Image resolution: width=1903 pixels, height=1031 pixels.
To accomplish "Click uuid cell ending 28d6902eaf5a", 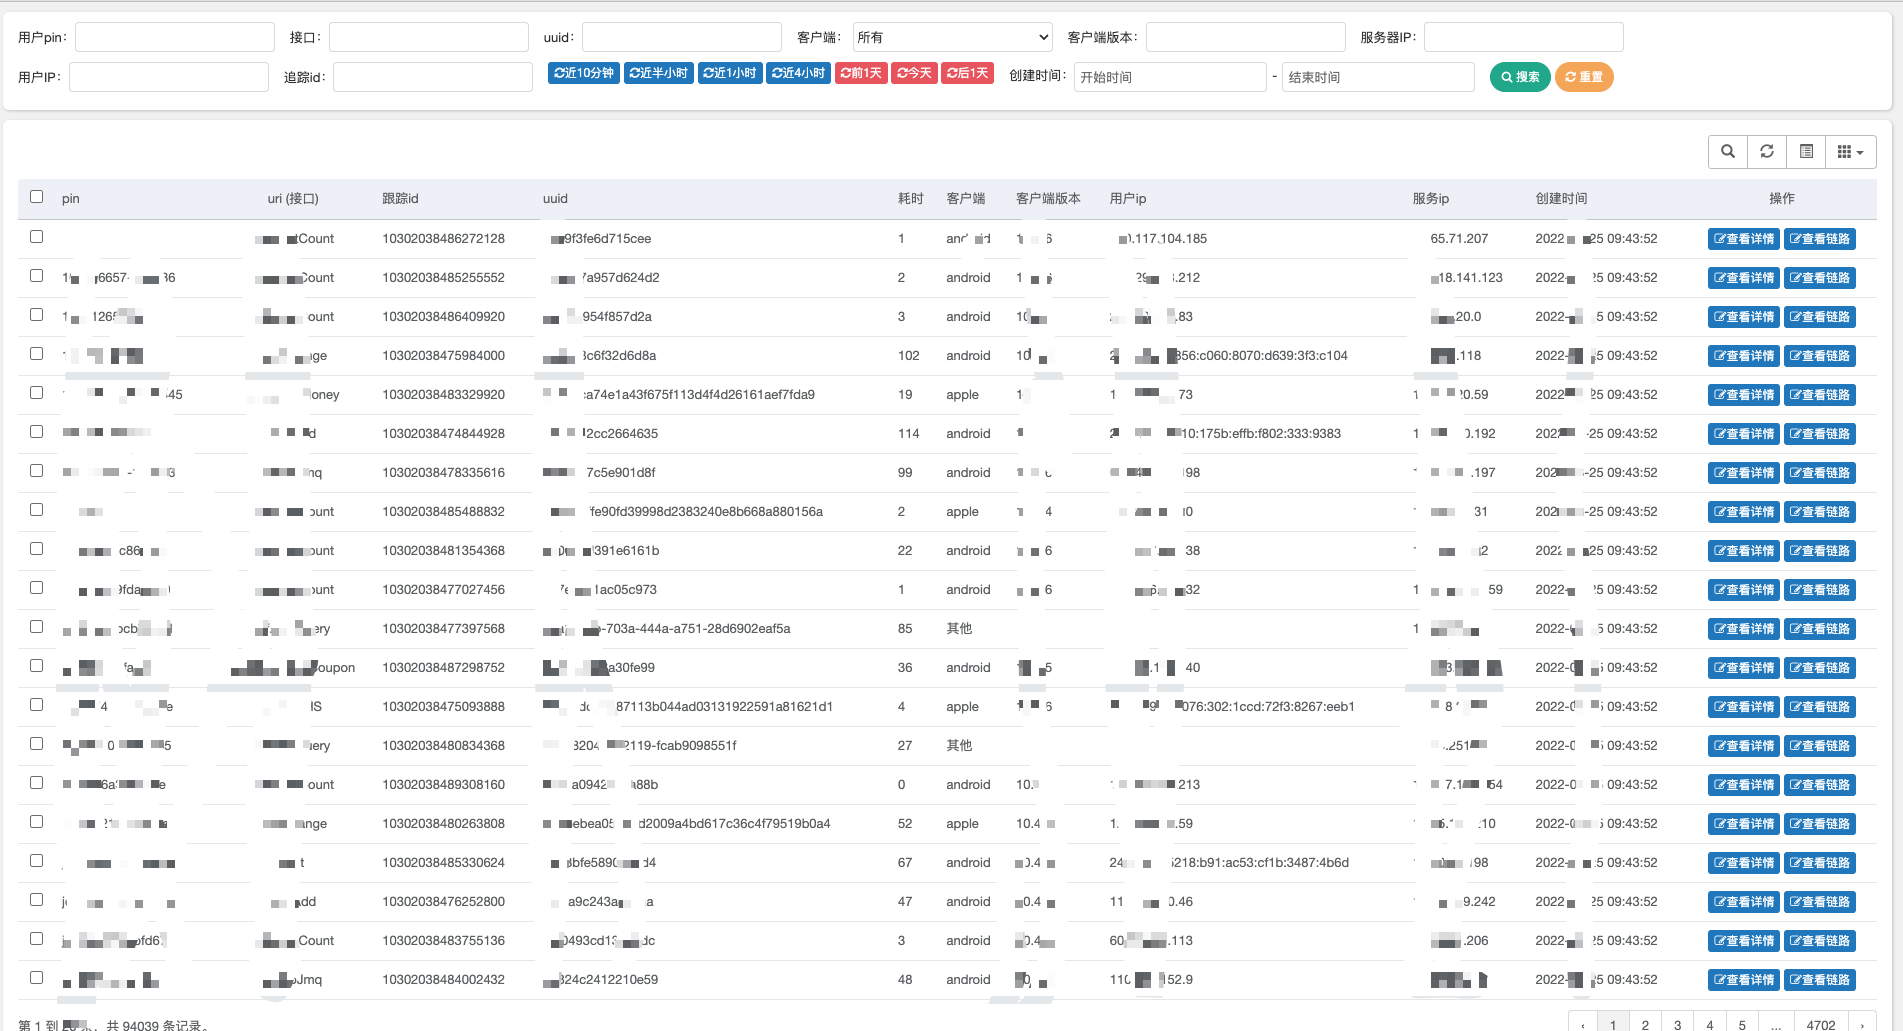I will pos(667,629).
